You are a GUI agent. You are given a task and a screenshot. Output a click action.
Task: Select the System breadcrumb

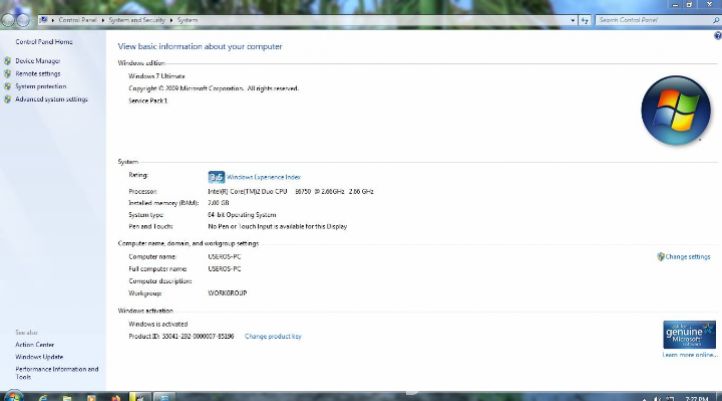[187, 20]
